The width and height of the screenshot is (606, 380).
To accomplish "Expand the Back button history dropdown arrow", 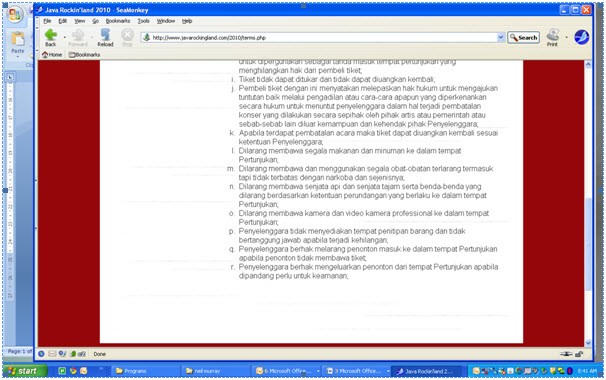I will pyautogui.click(x=64, y=37).
